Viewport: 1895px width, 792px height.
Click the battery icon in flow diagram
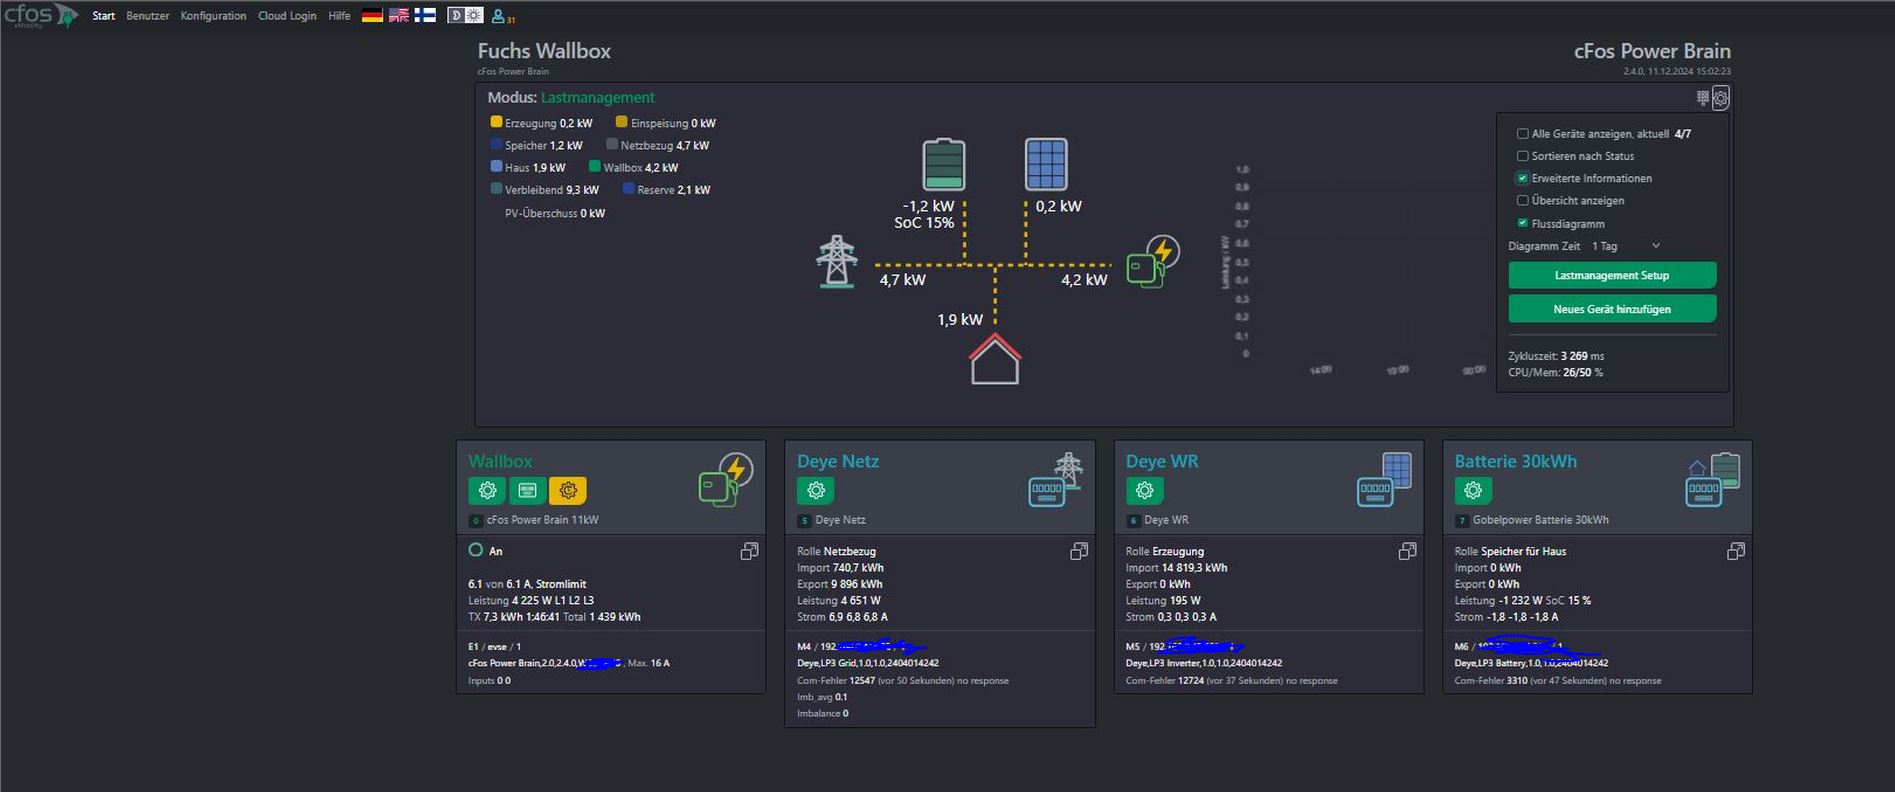pyautogui.click(x=943, y=164)
